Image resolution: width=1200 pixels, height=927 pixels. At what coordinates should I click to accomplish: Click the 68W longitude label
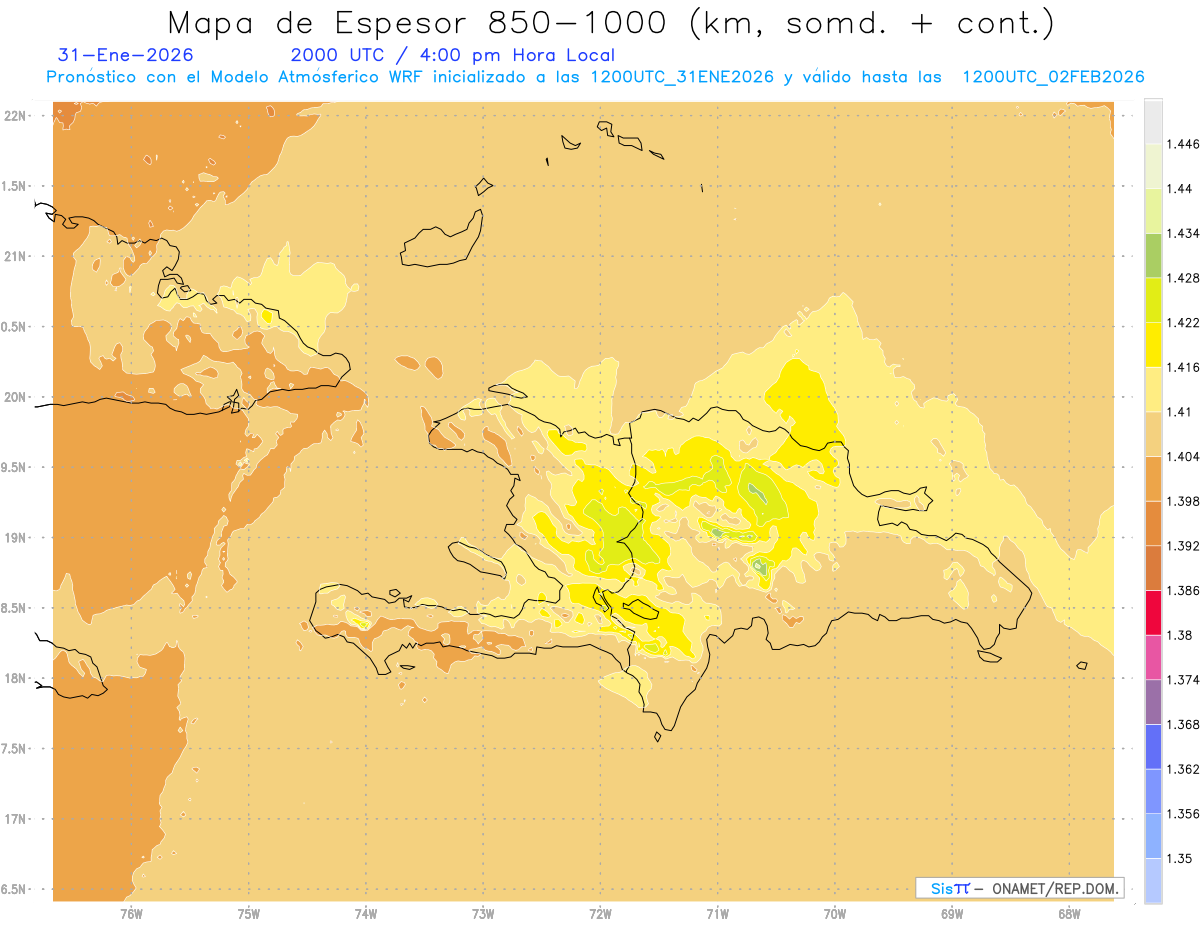(1069, 913)
